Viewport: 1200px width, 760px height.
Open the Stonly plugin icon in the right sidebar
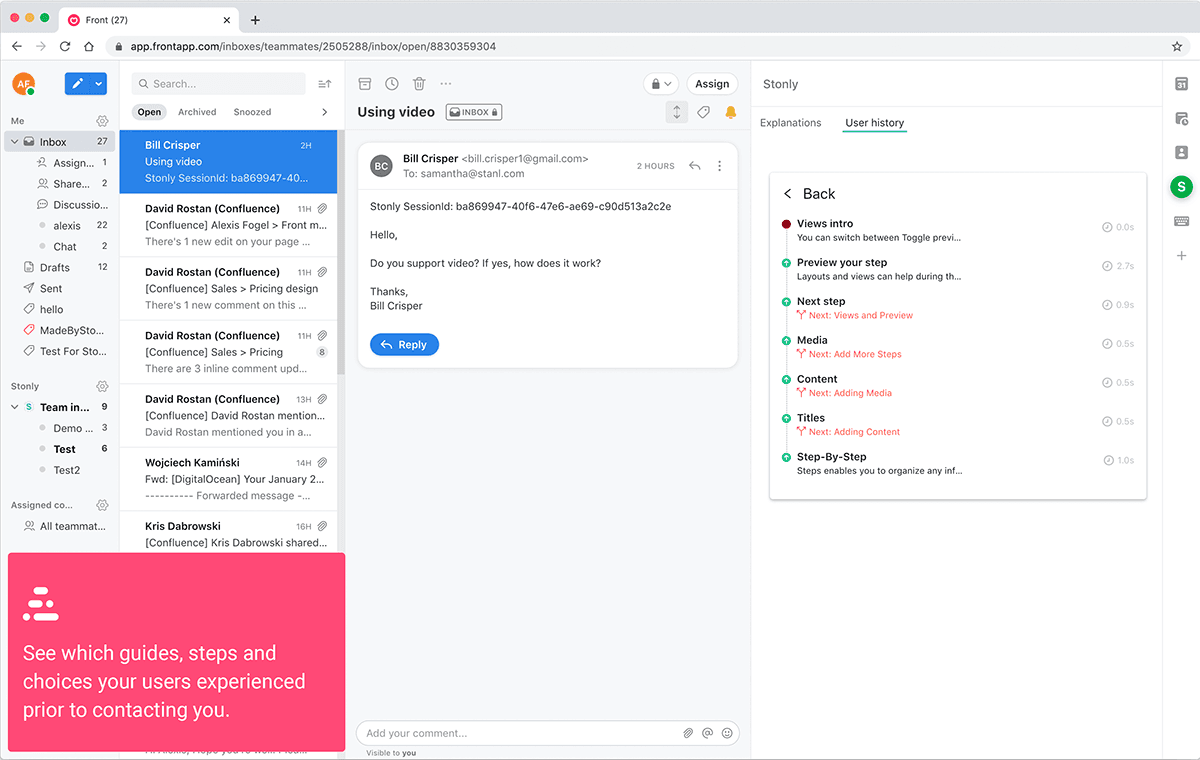(x=1181, y=186)
